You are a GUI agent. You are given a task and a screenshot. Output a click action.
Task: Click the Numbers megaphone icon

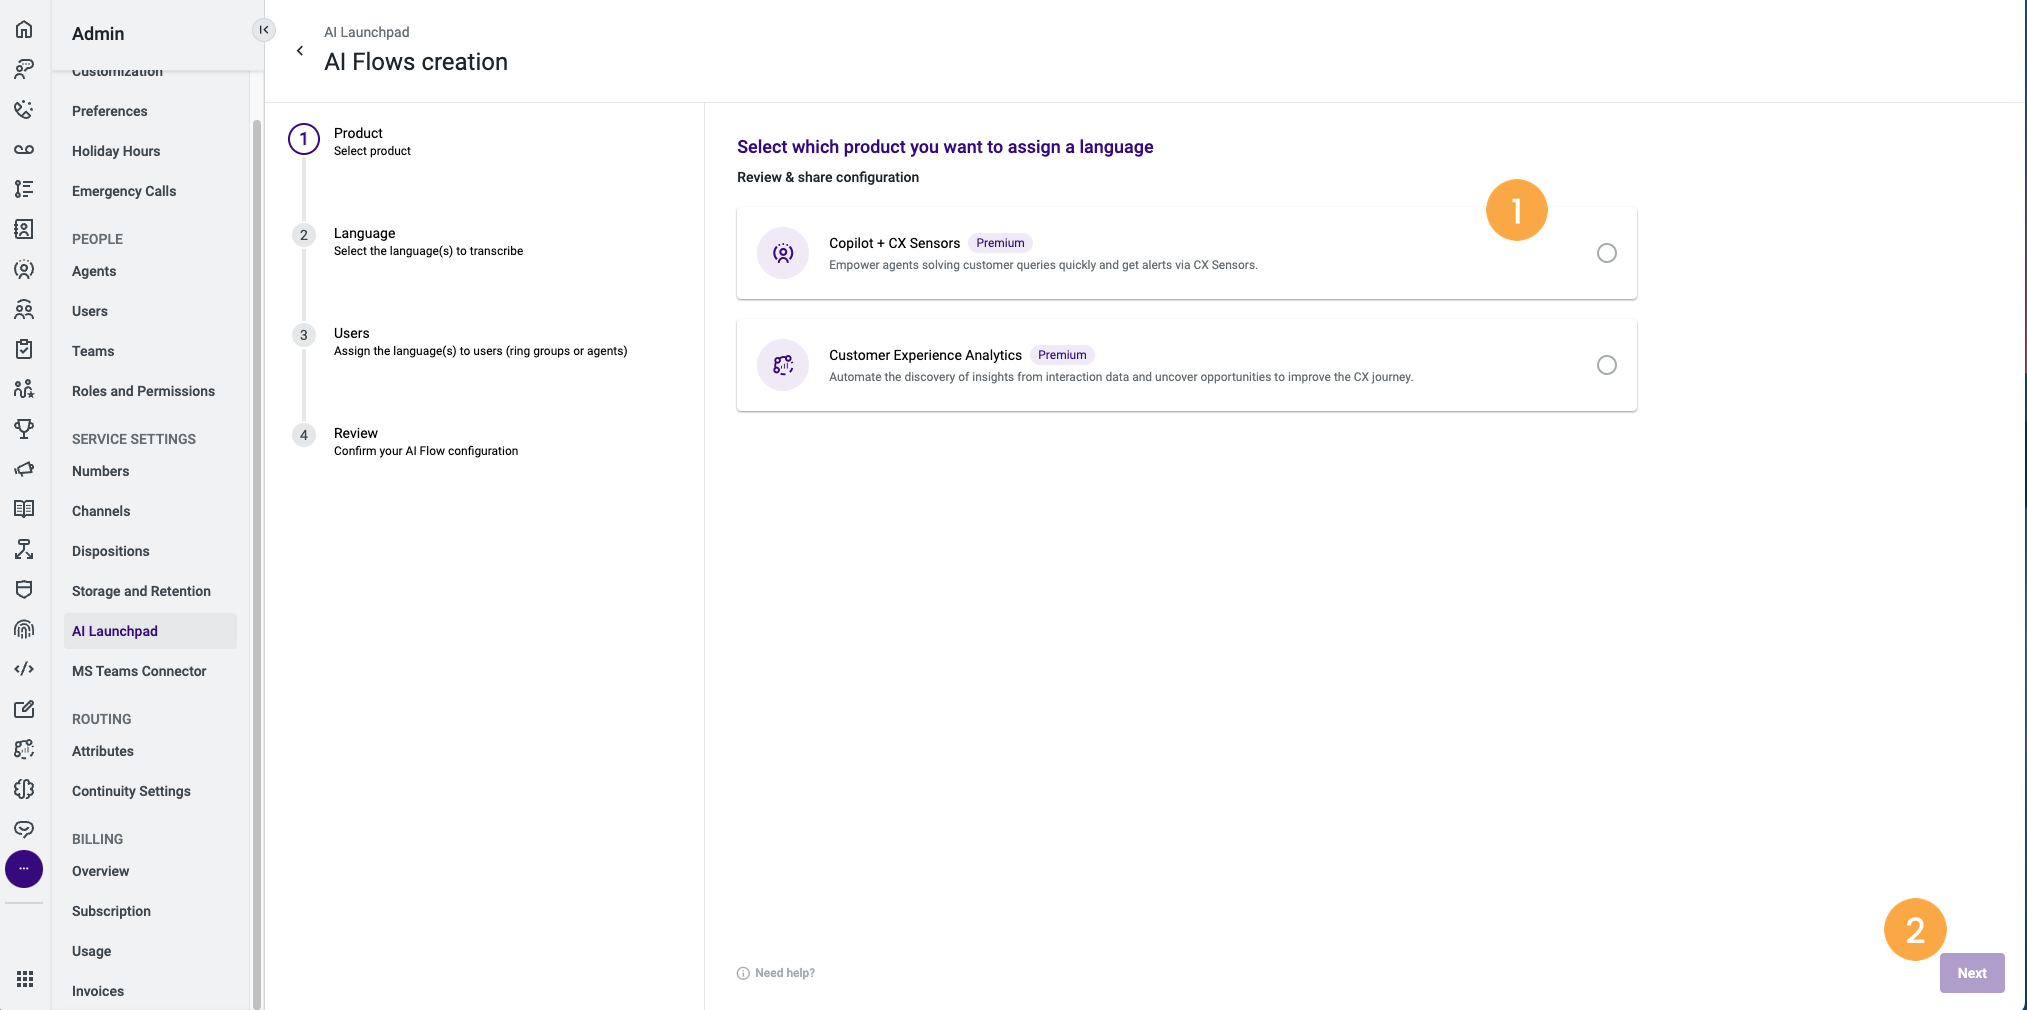(x=24, y=469)
